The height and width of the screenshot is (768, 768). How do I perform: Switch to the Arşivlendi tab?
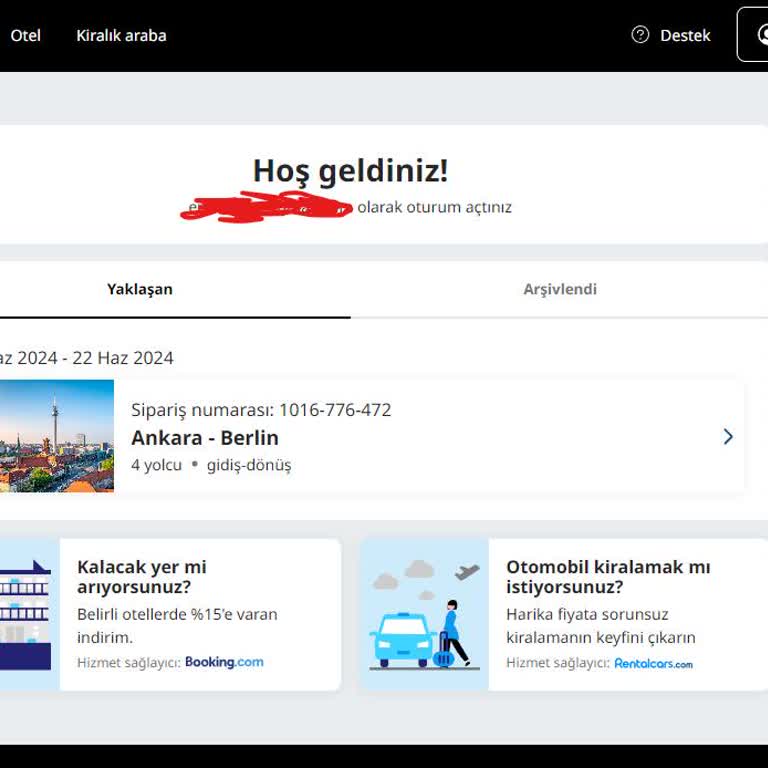[560, 289]
